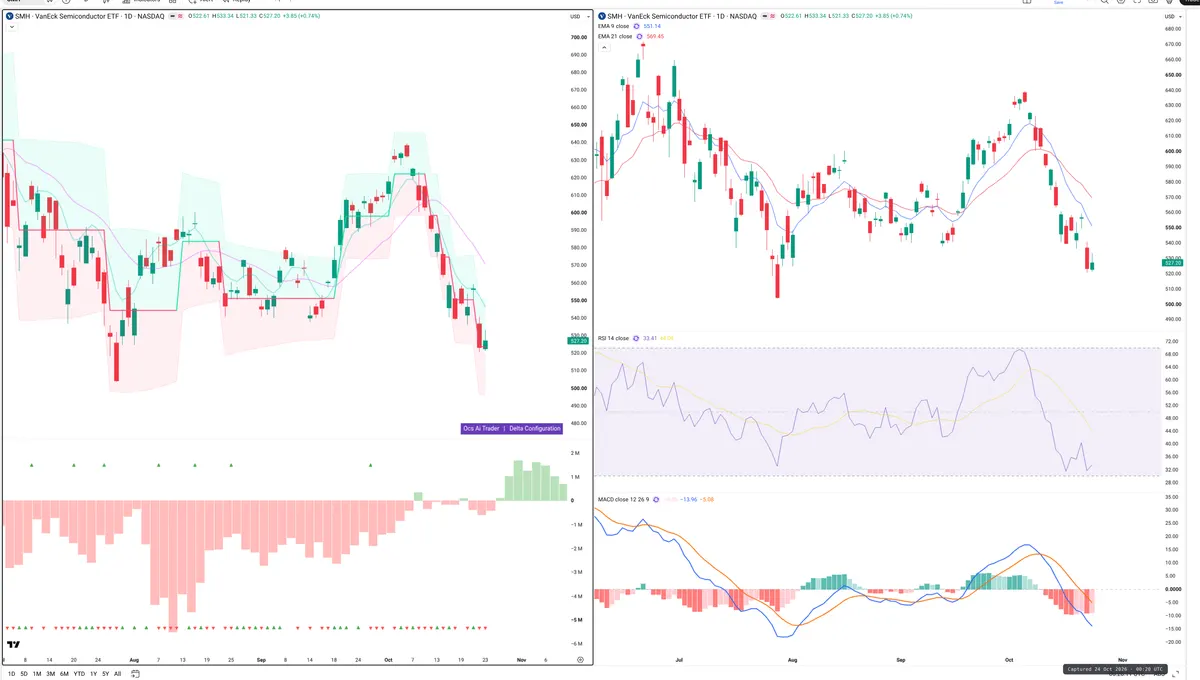Select the 5D time range
This screenshot has height=680, width=1200.
click(24, 674)
